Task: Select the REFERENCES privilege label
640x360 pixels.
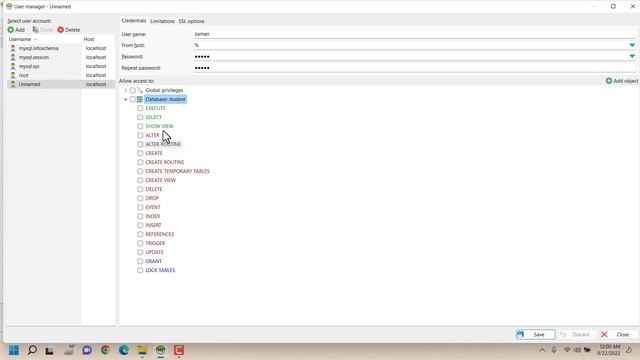Action: 160,234
